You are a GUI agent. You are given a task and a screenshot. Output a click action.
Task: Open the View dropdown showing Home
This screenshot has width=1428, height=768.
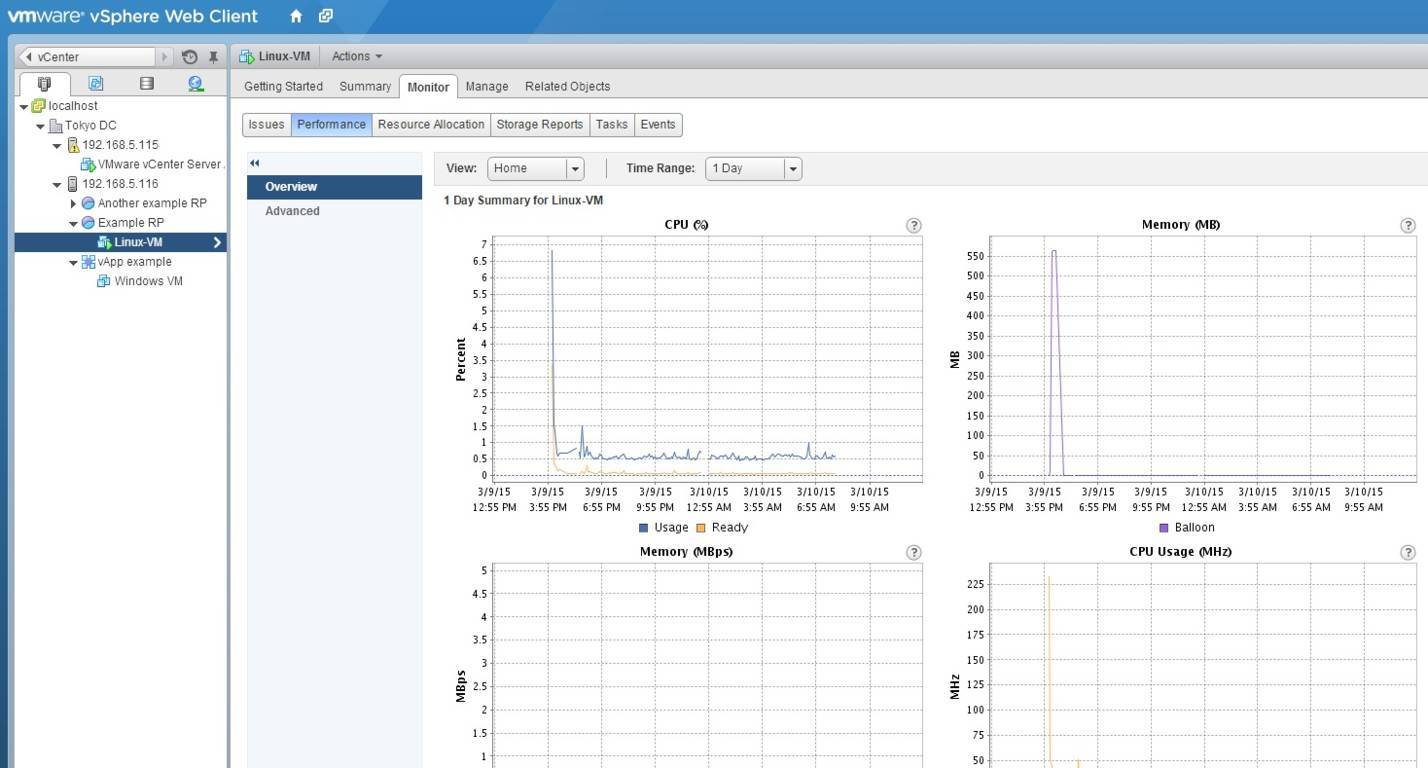[535, 169]
